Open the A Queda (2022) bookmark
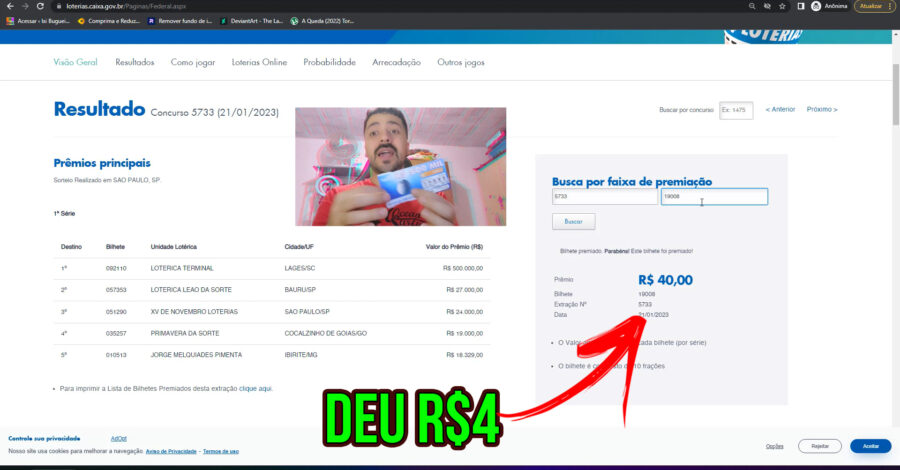900x470 pixels. point(322,21)
